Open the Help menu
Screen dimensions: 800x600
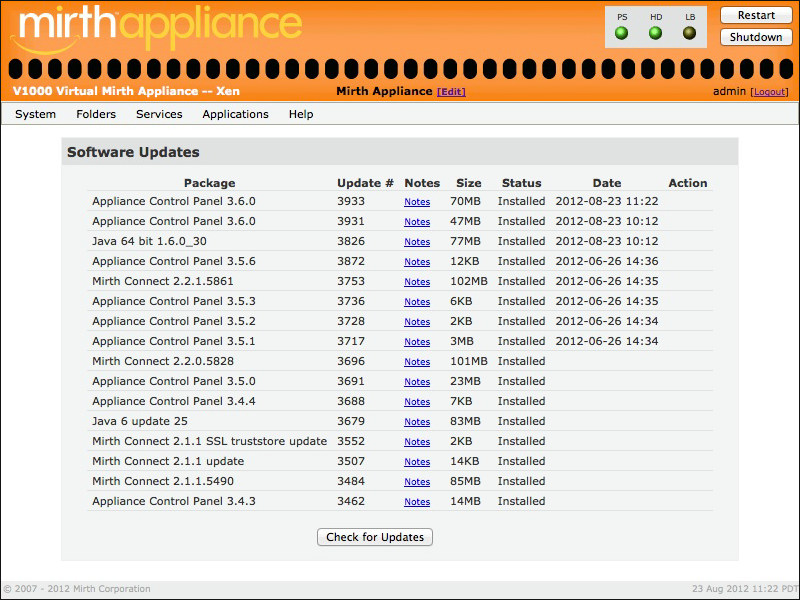301,114
